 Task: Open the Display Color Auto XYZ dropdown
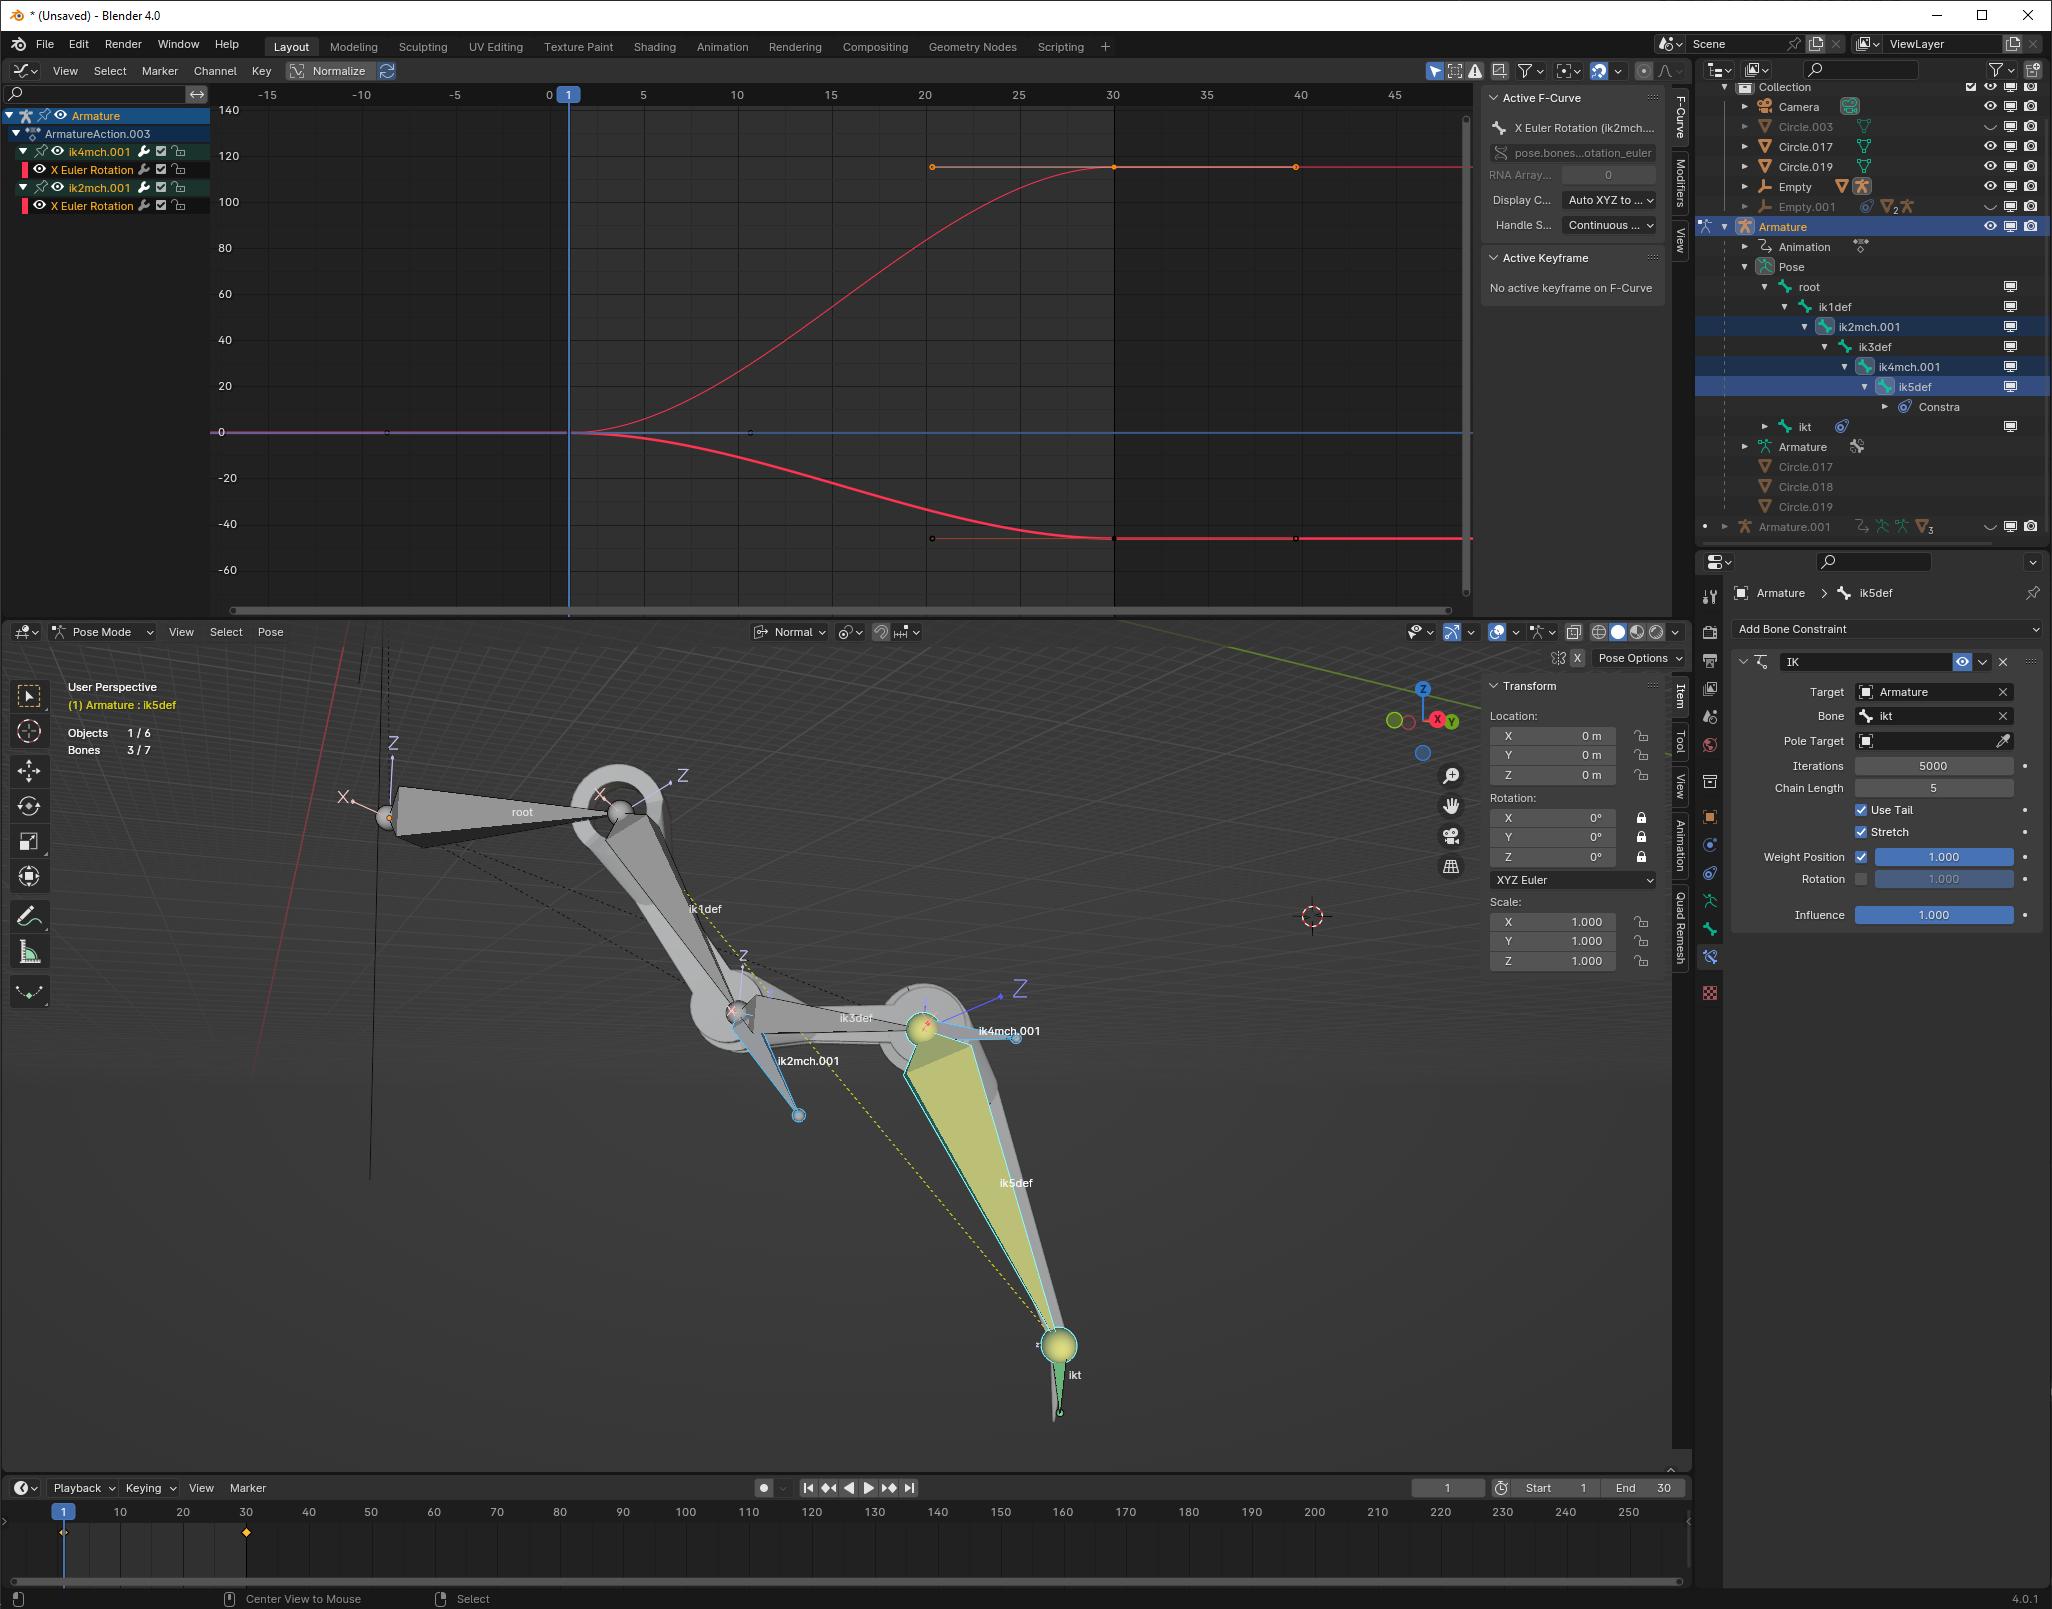click(x=1609, y=200)
